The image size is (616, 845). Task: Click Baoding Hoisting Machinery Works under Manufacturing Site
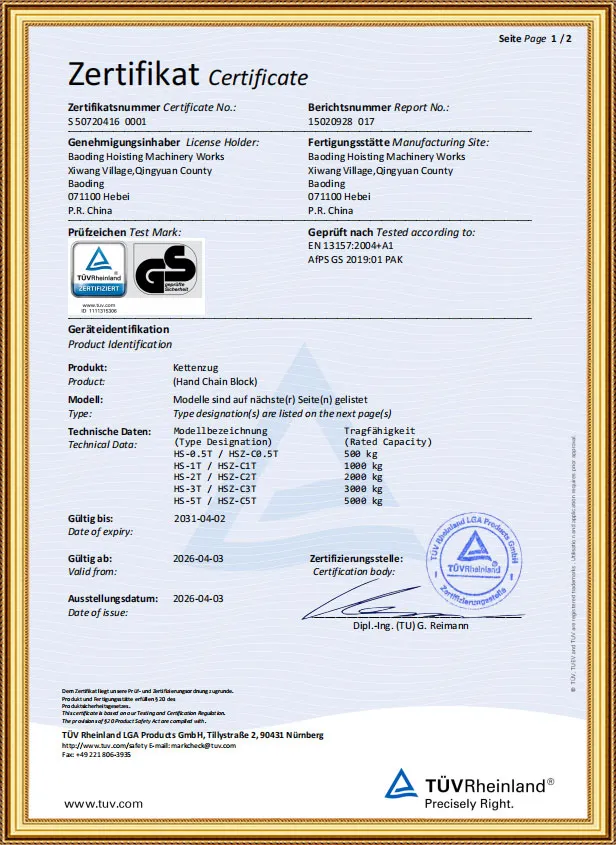point(386,156)
